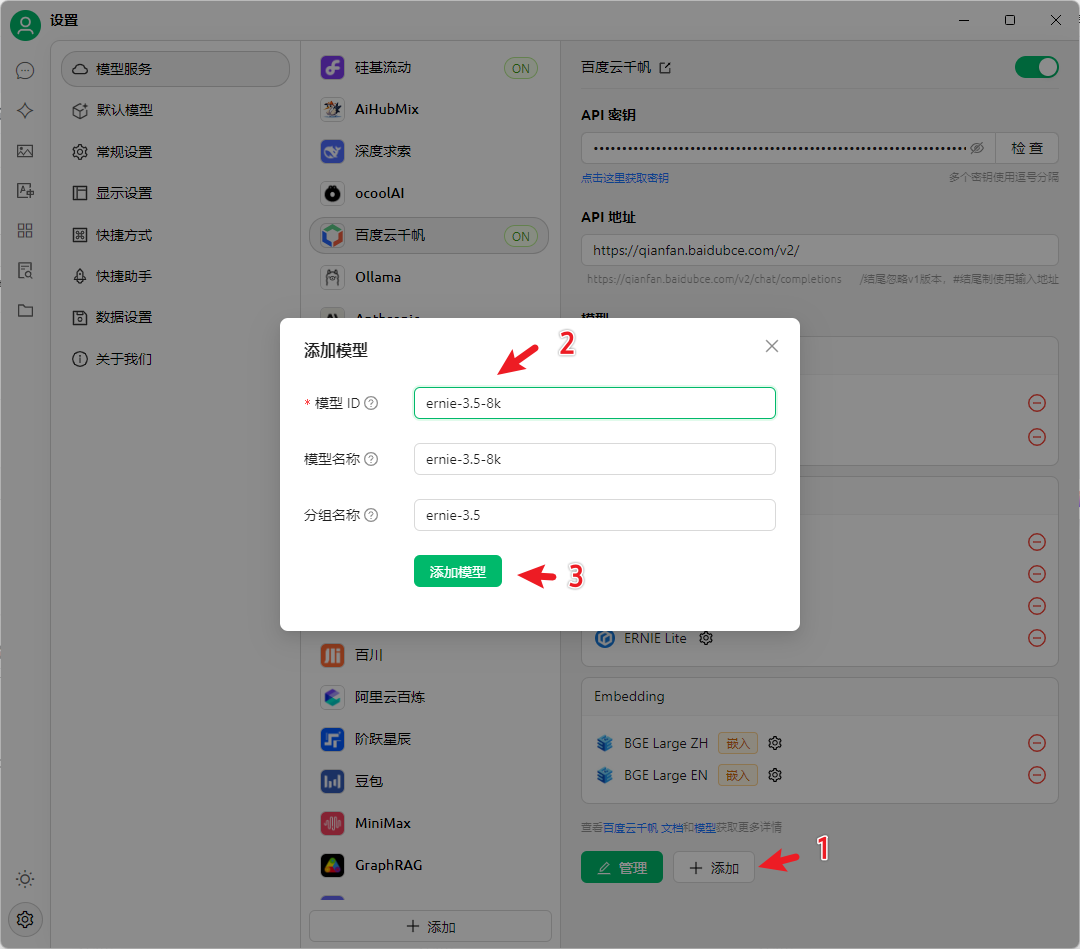Image resolution: width=1080 pixels, height=949 pixels.
Task: Choose the 深度求索 provider
Action: click(x=429, y=152)
